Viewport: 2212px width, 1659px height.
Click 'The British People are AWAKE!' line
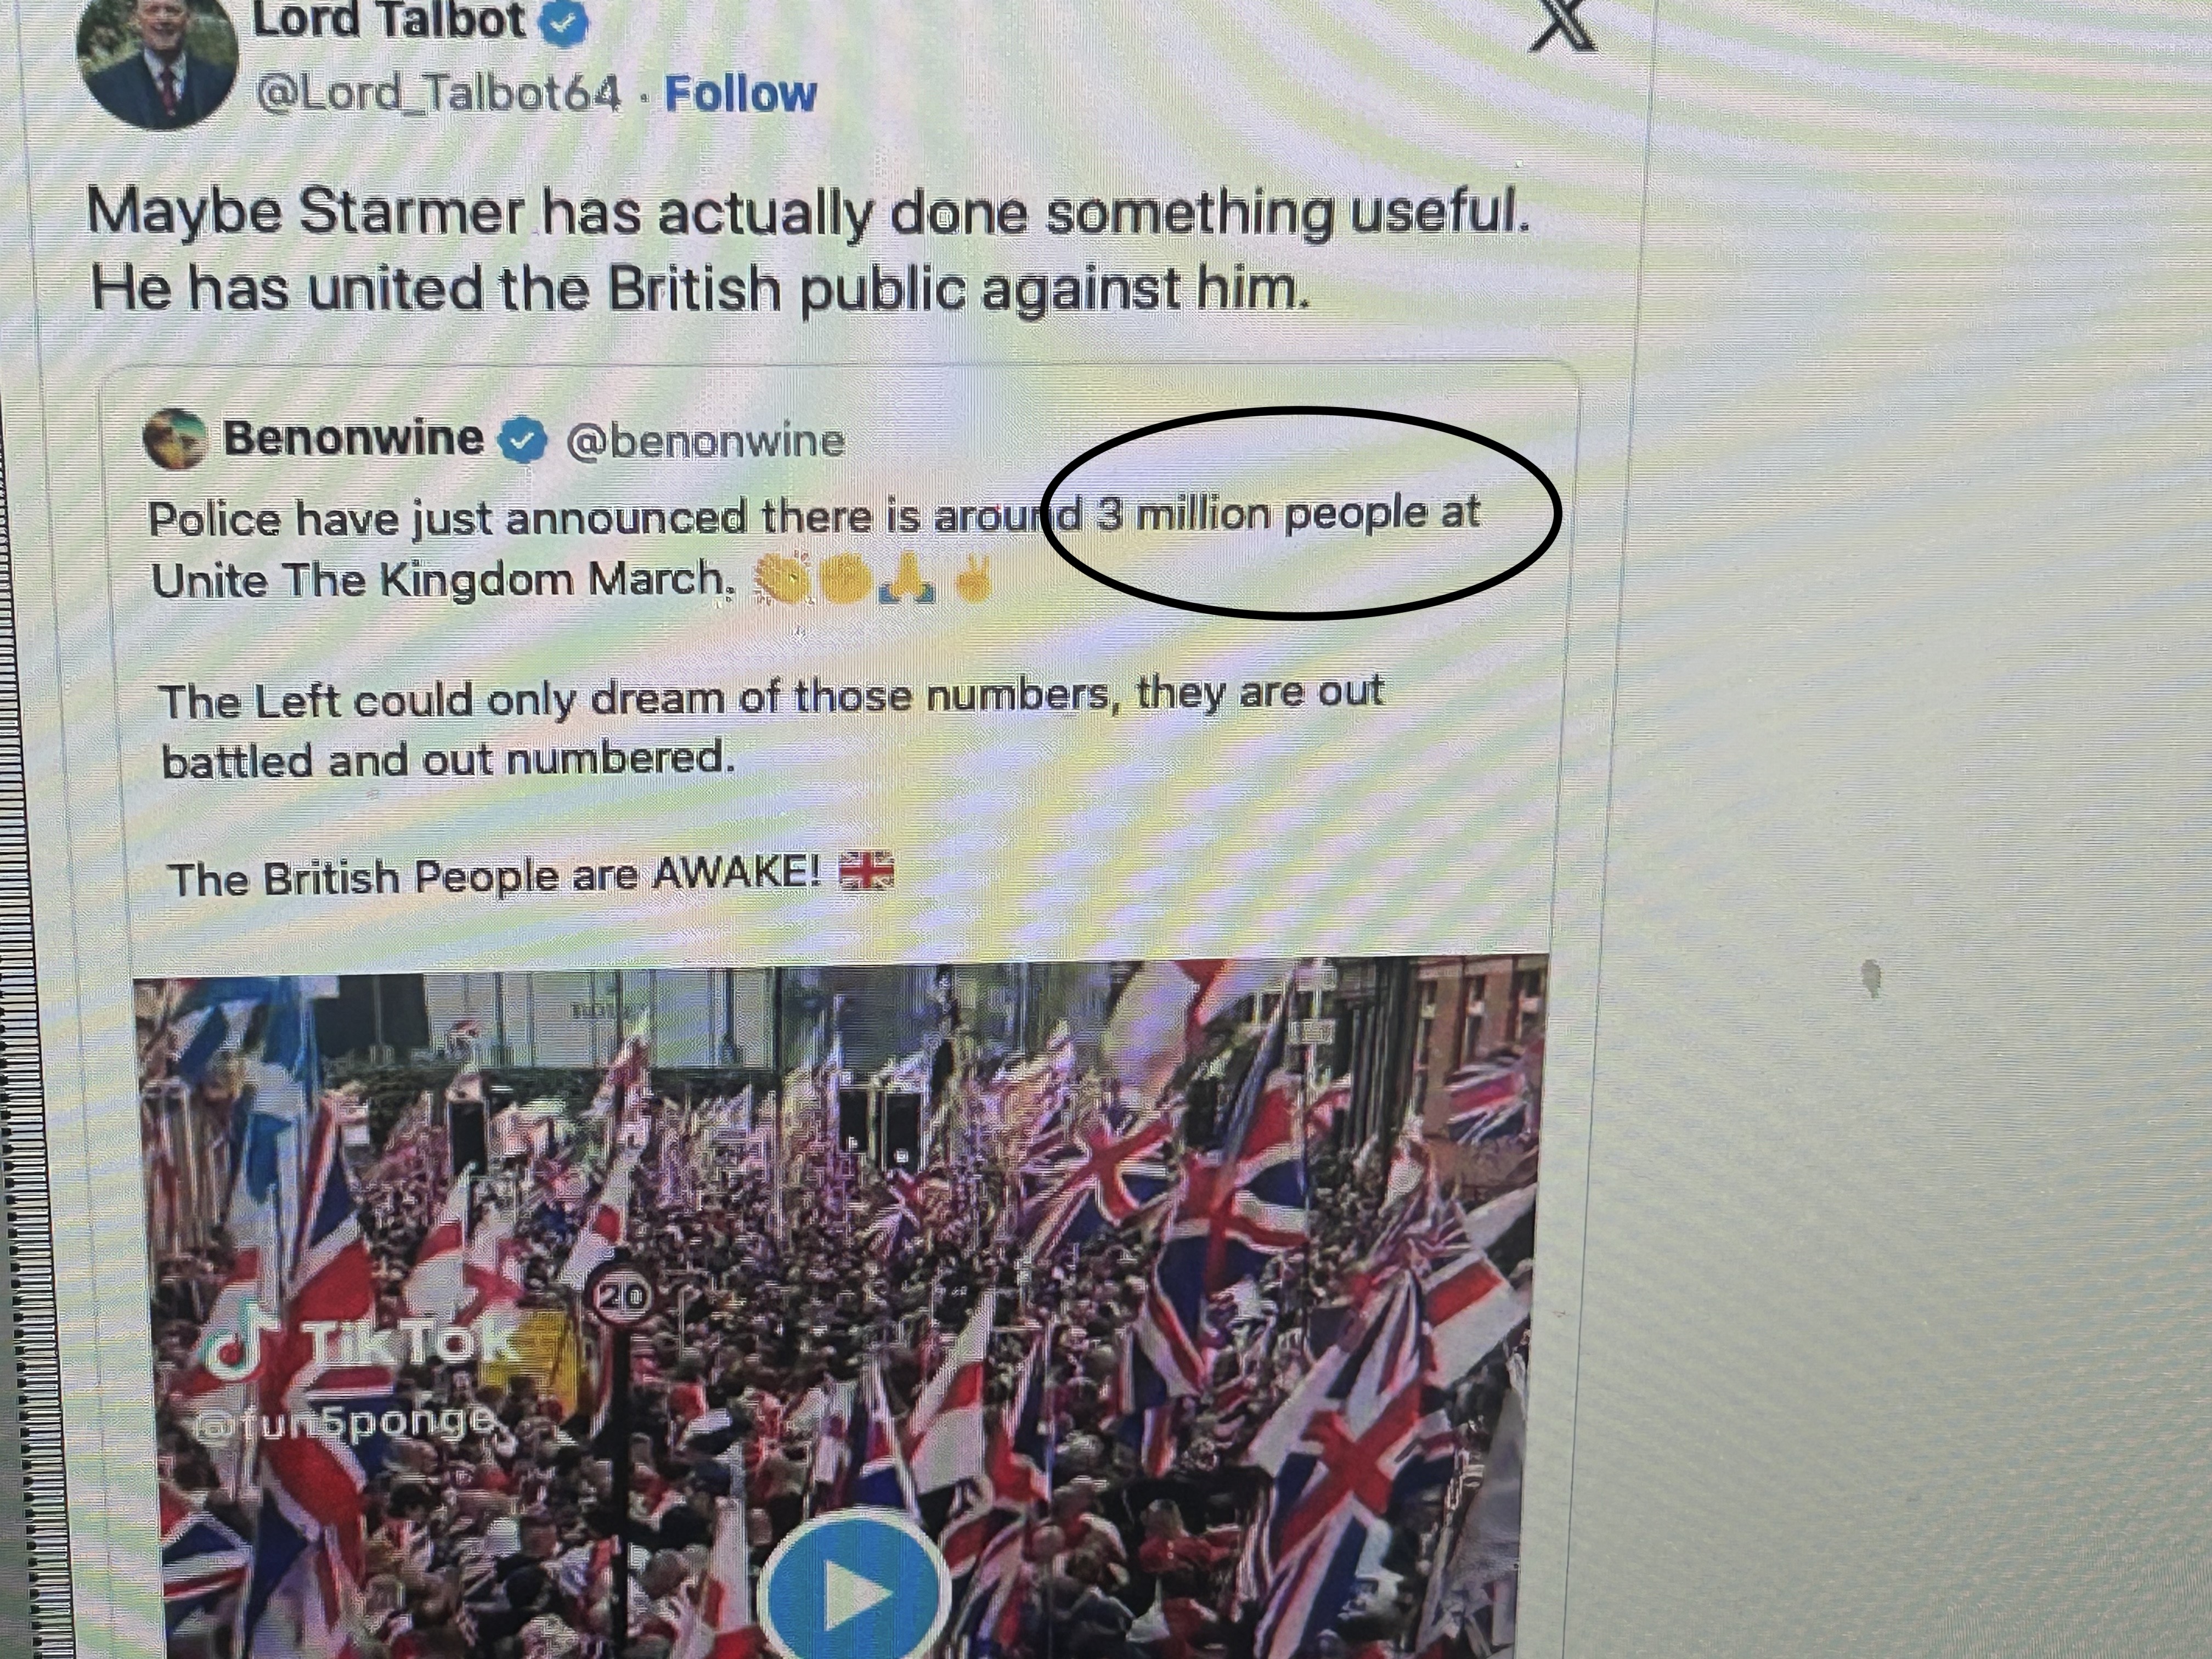tap(494, 877)
